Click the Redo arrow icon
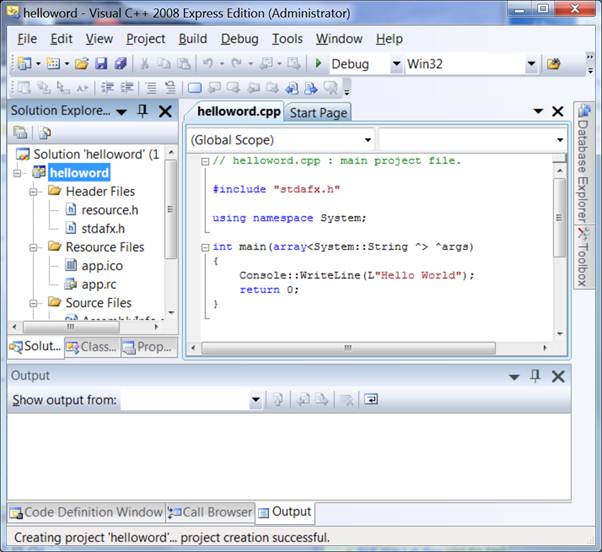The image size is (602, 552). (x=236, y=63)
